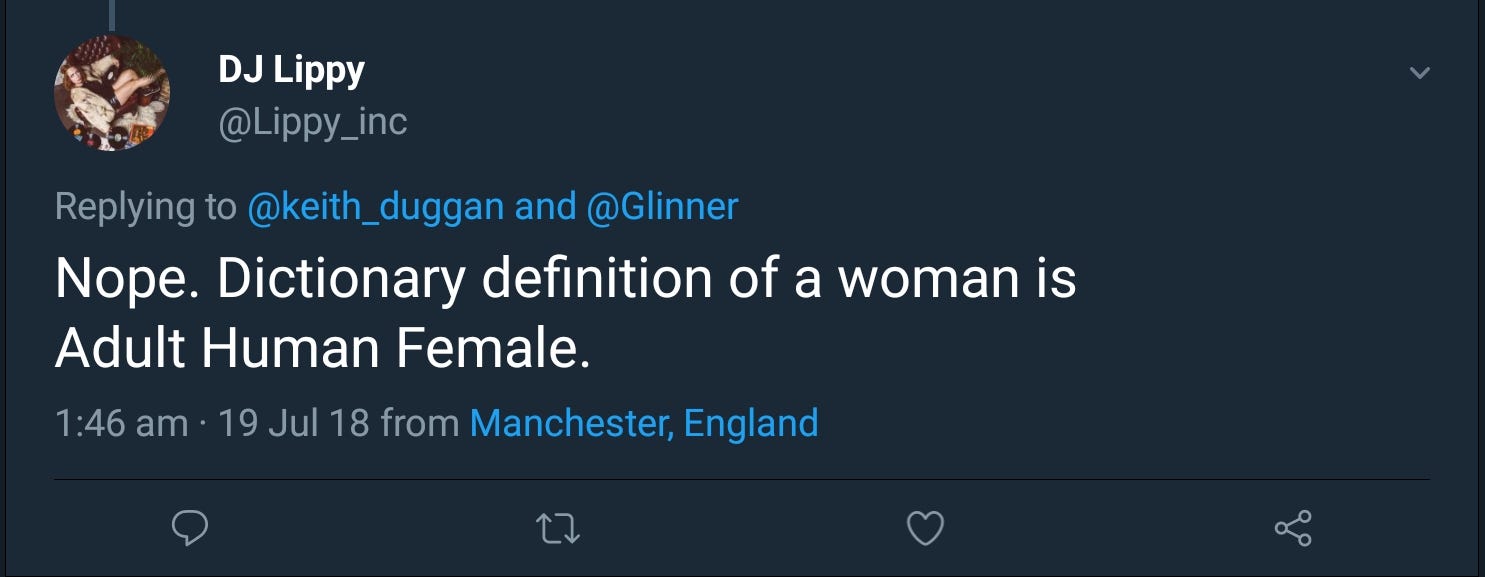Open the @Glinner mention link

(662, 206)
